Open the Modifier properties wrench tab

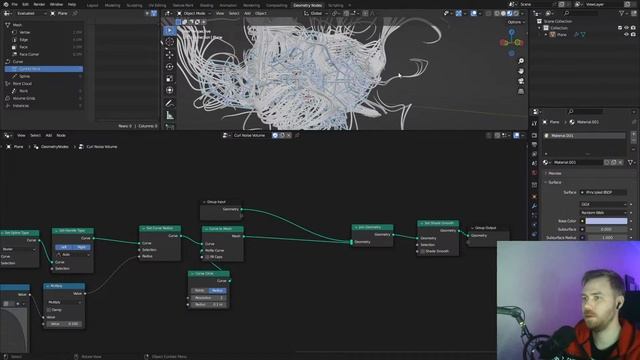point(534,206)
